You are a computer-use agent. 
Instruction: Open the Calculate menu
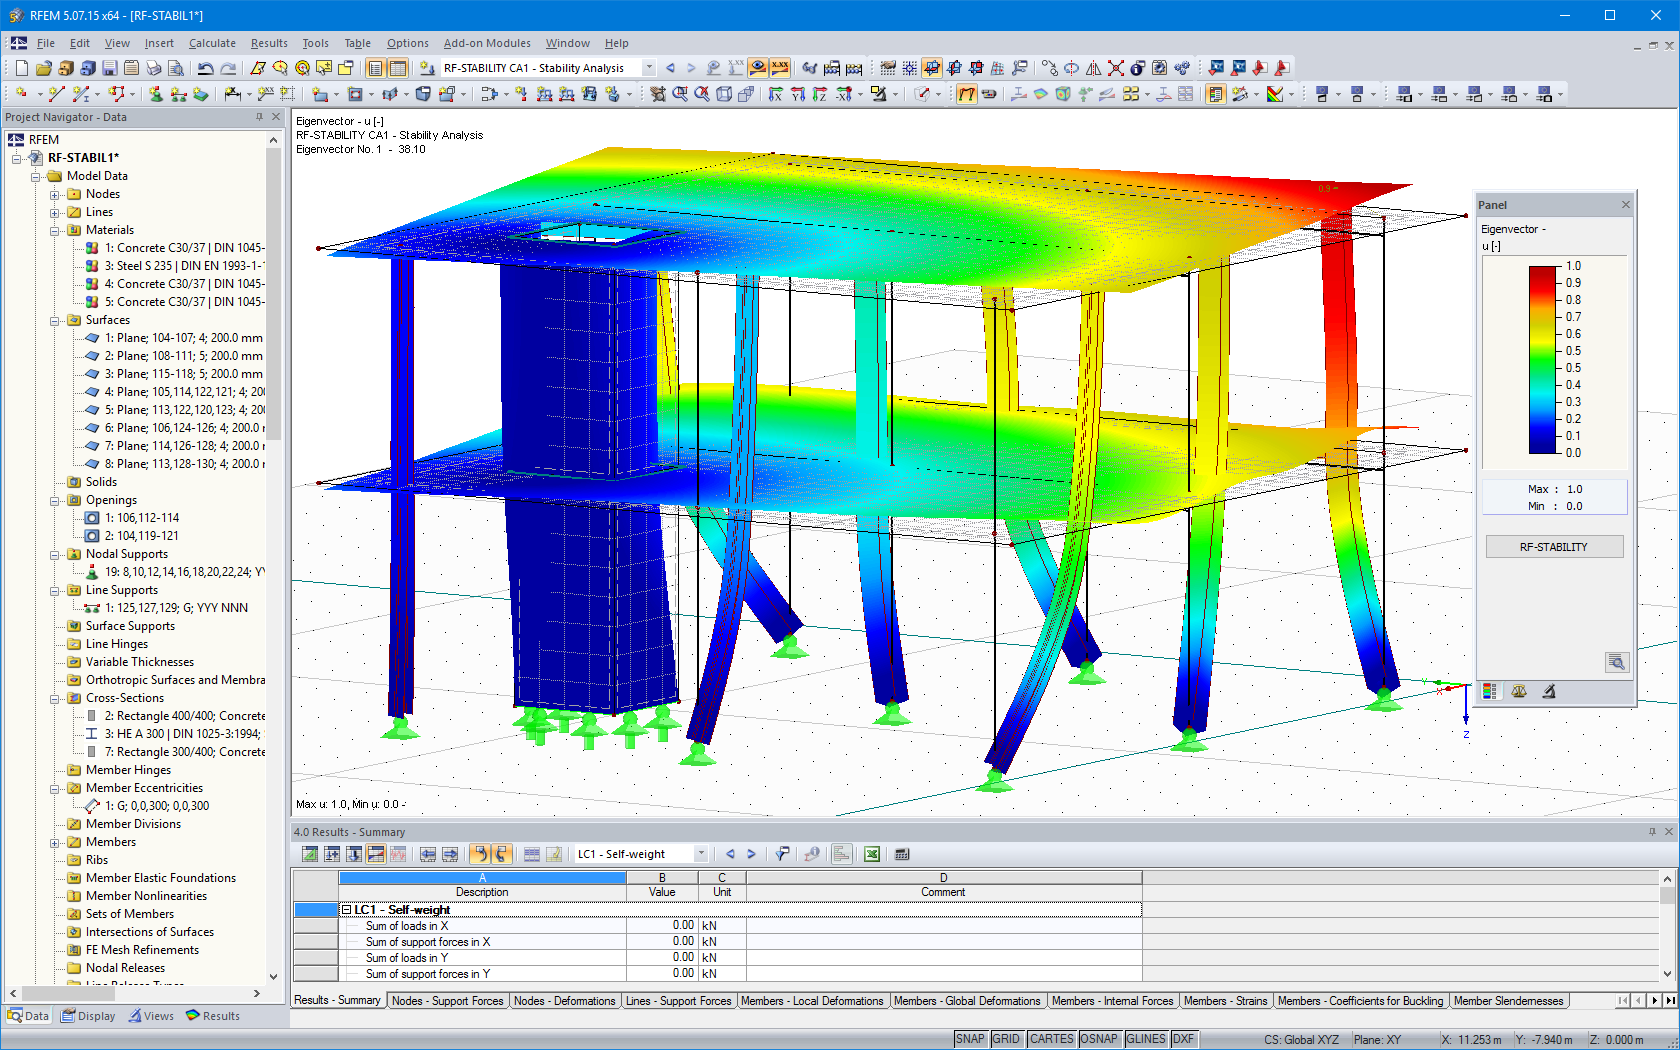click(212, 43)
